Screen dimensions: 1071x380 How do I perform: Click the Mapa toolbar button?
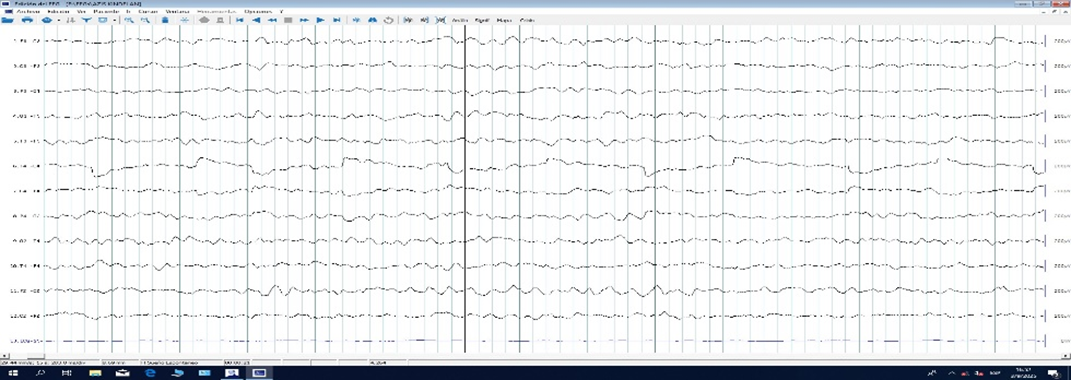click(x=505, y=21)
